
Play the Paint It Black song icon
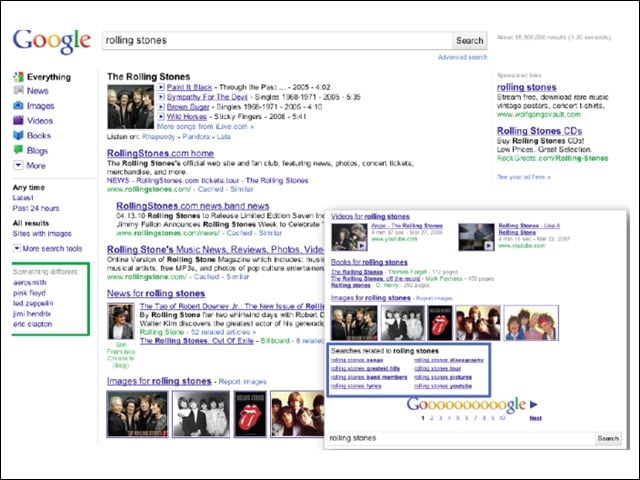coord(161,87)
